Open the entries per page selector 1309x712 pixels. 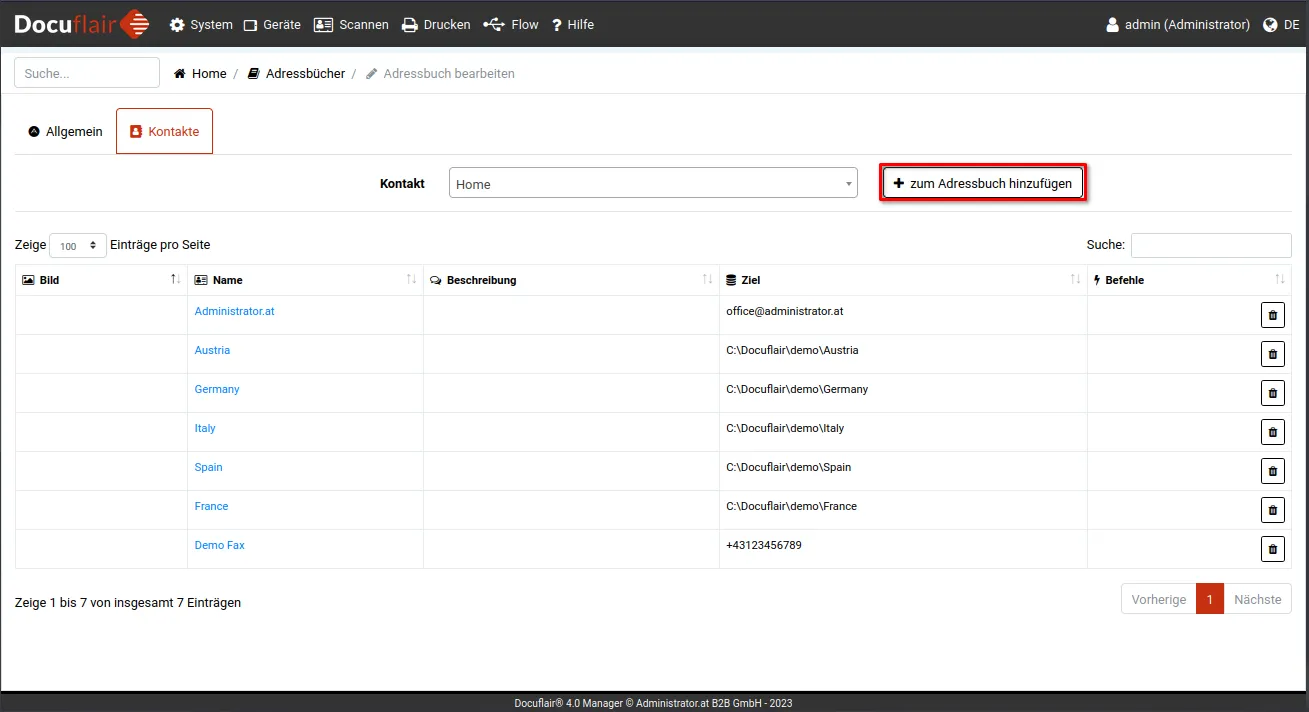tap(78, 246)
